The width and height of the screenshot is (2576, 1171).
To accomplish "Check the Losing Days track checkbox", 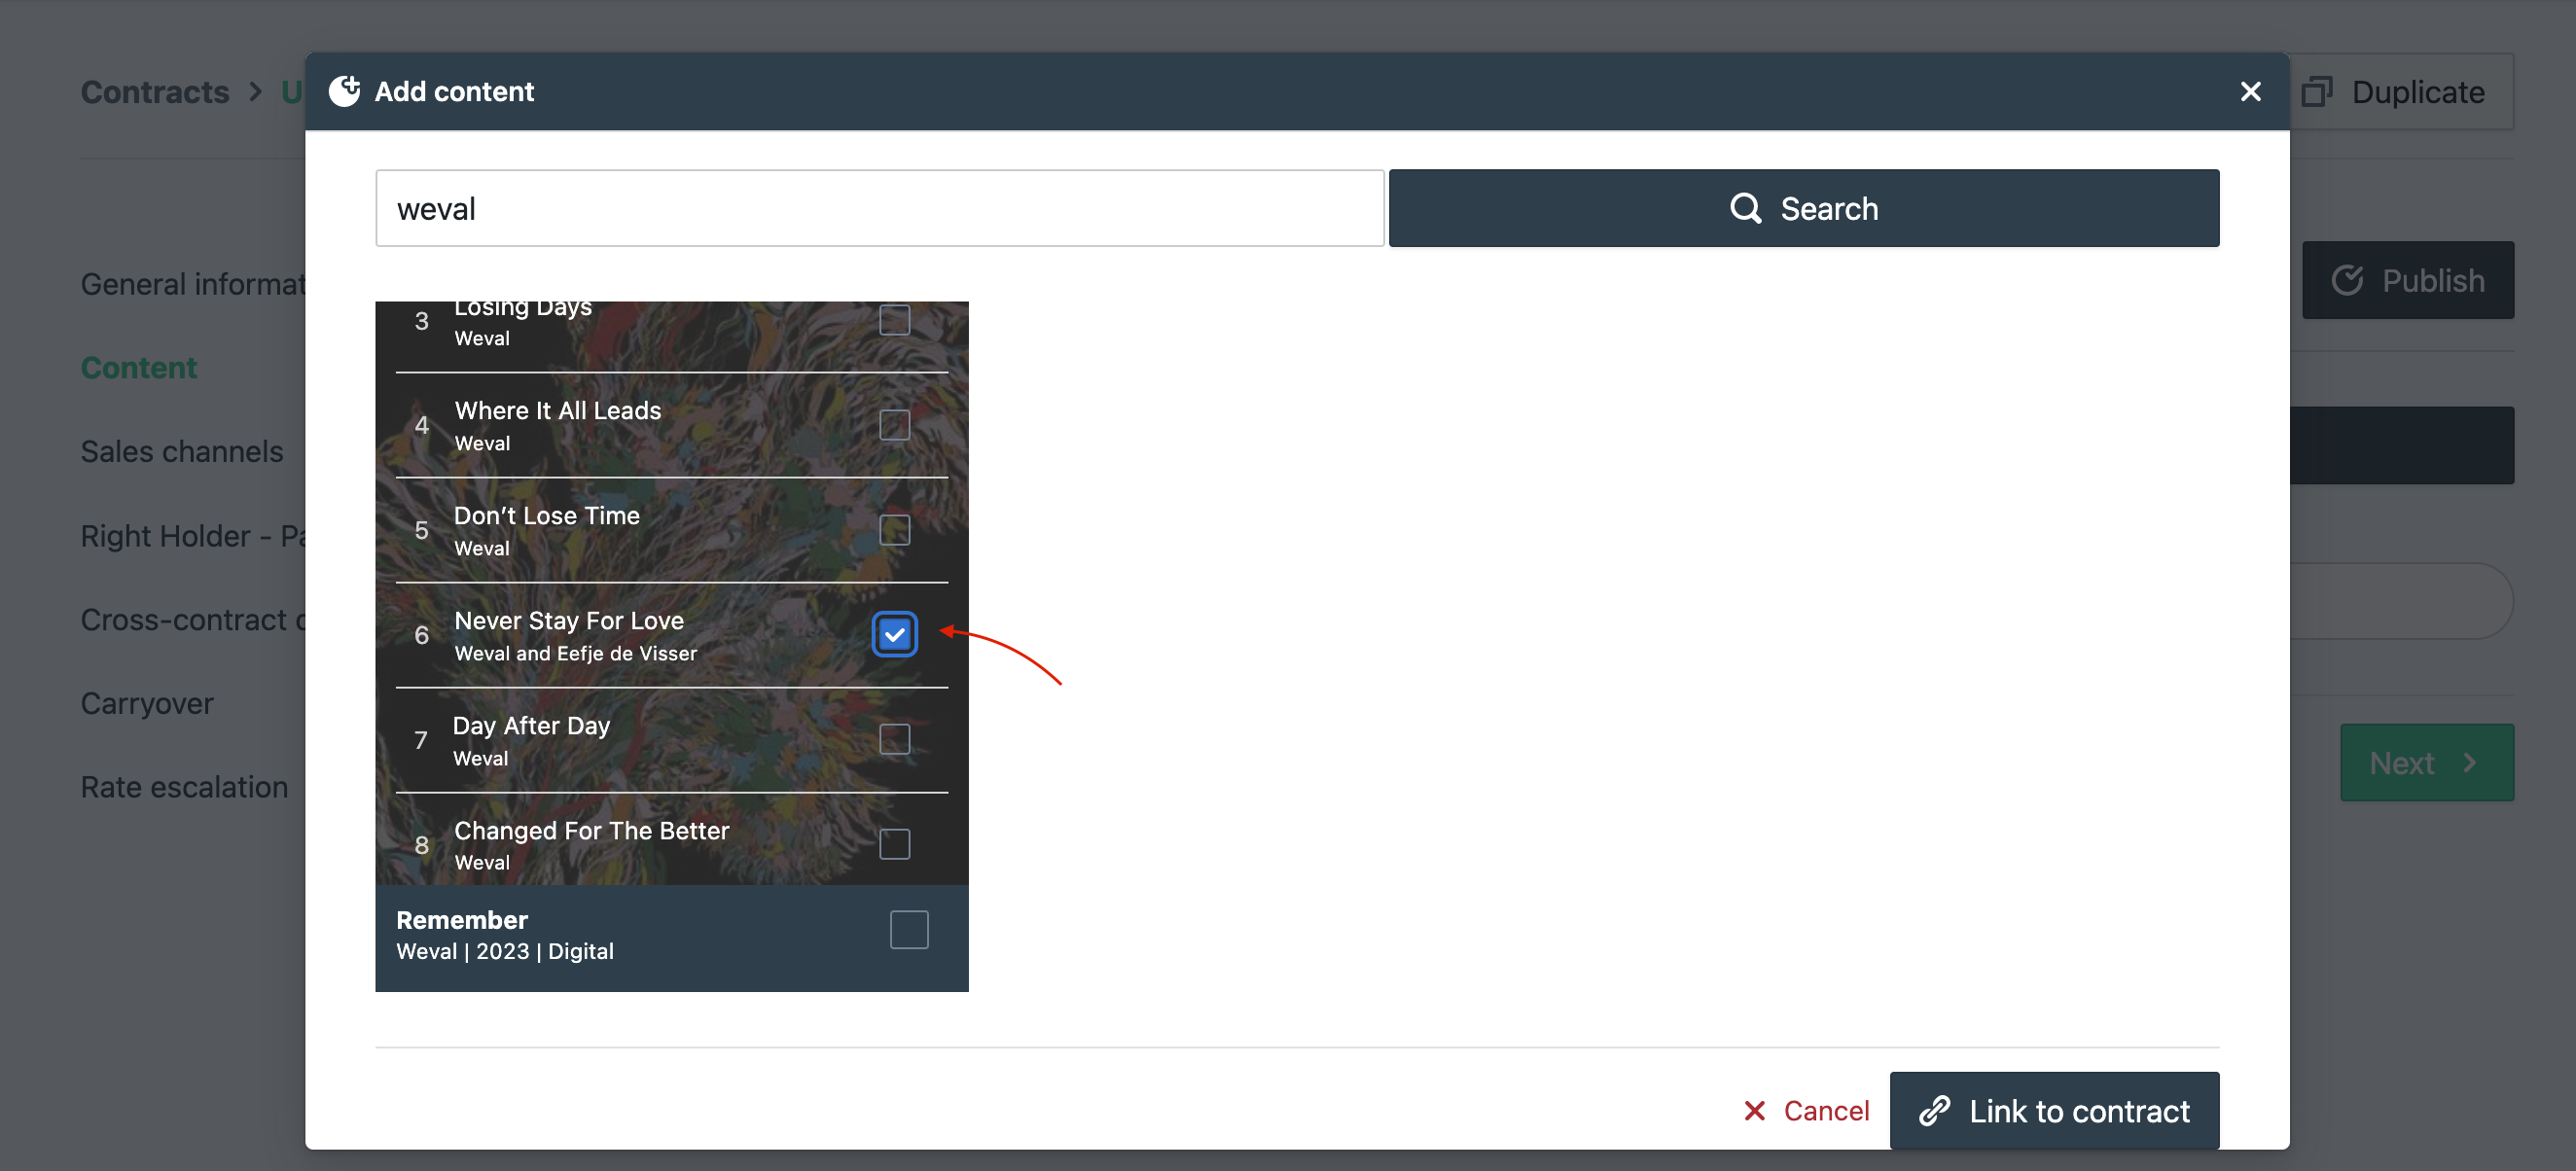I will [x=894, y=320].
